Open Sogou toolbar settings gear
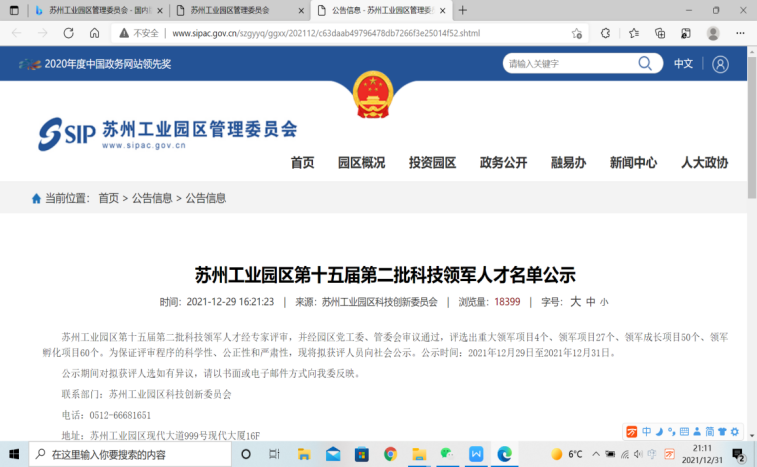Screen dimensions: 757x467 (x=735, y=431)
